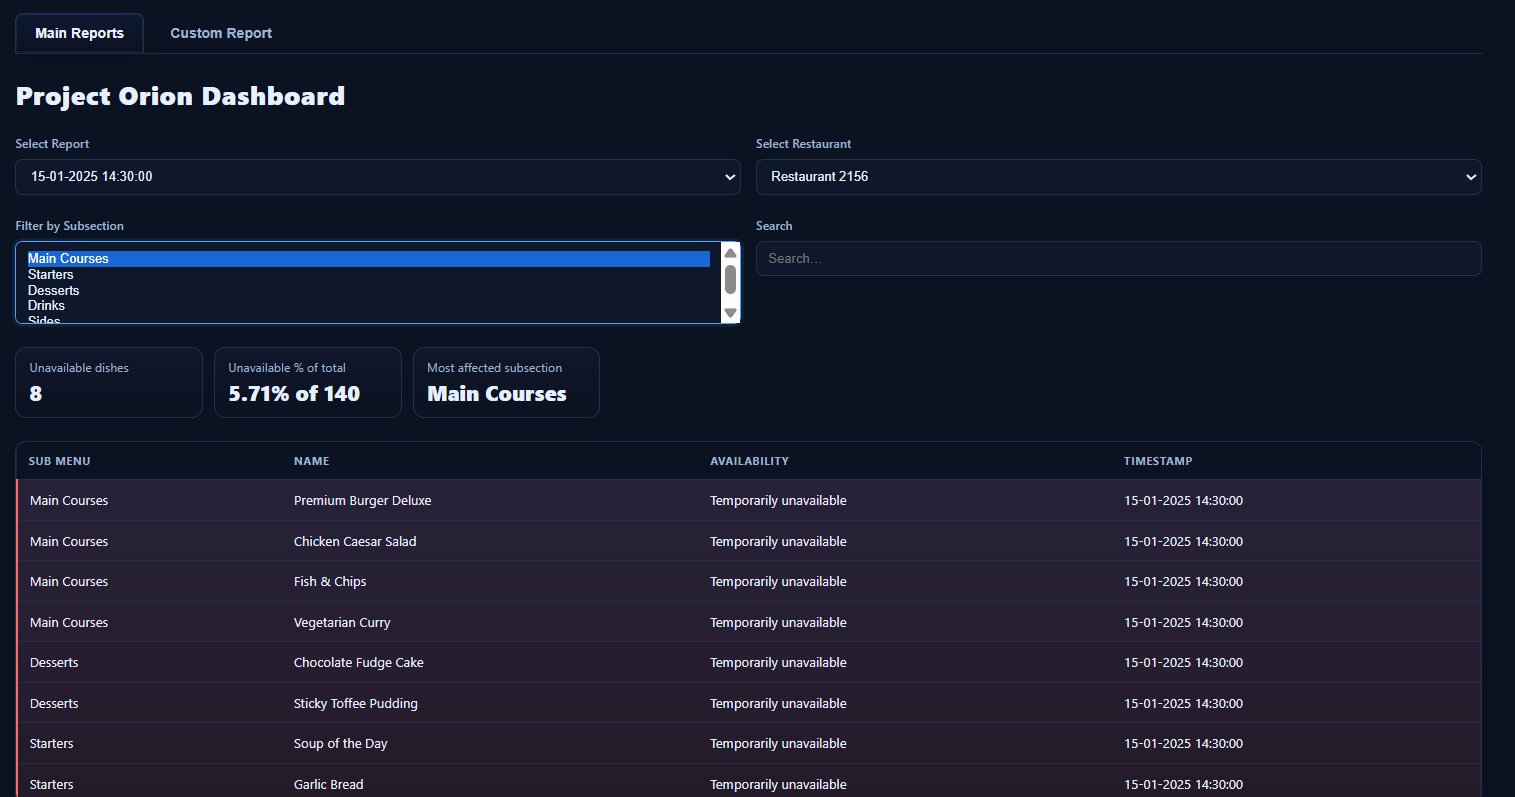Screen dimensions: 1515x797
Task: Click the AVAILABILITY column header
Action: point(750,461)
